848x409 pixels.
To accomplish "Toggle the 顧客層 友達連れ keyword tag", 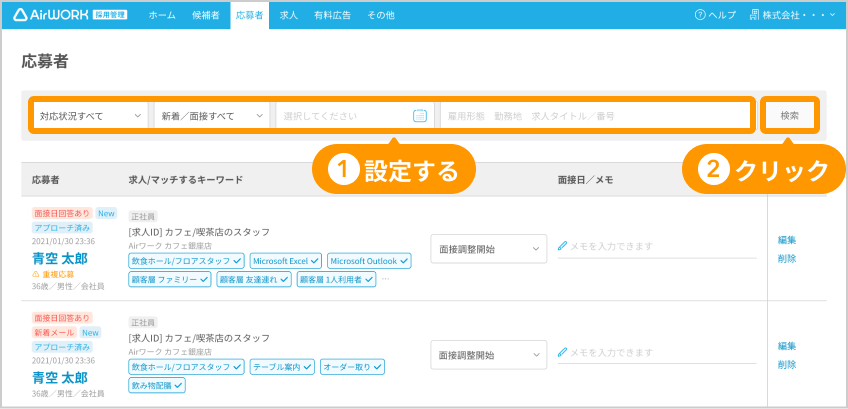I will [254, 279].
